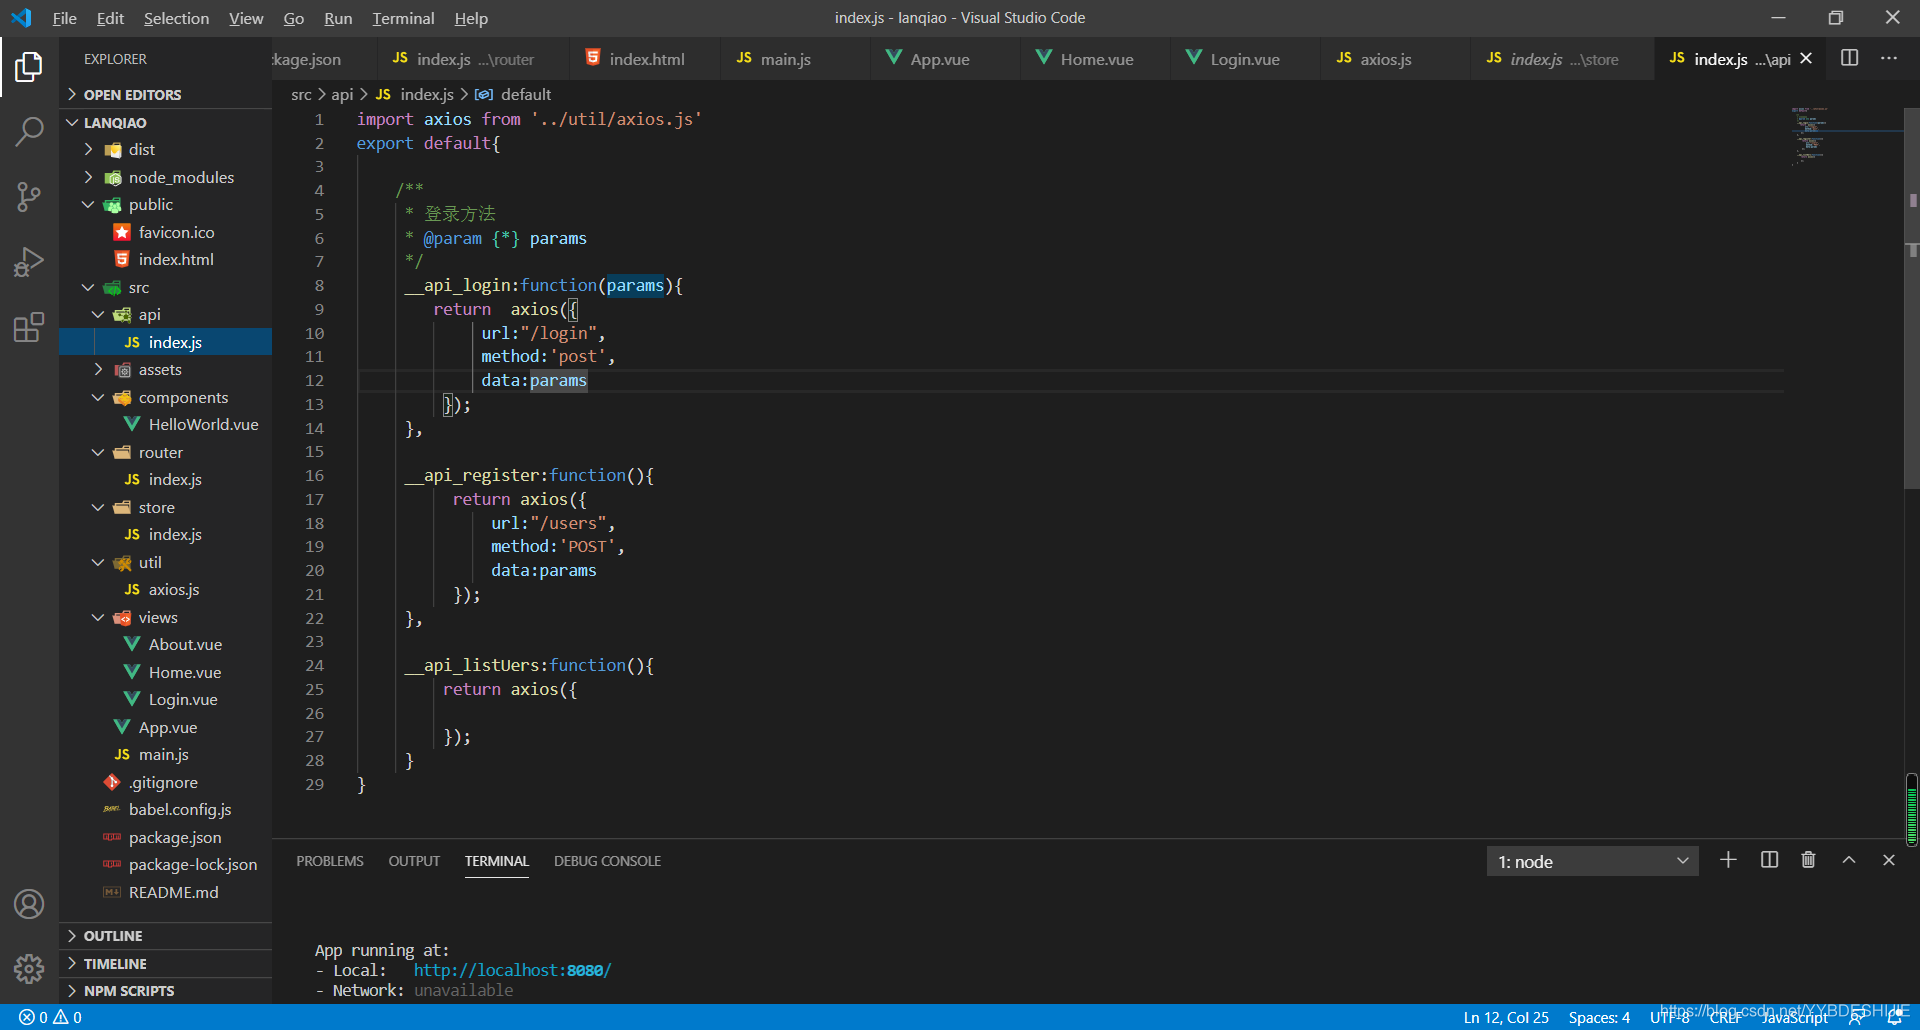This screenshot has height=1030, width=1920.
Task: Collapse the public folder
Action: point(150,204)
